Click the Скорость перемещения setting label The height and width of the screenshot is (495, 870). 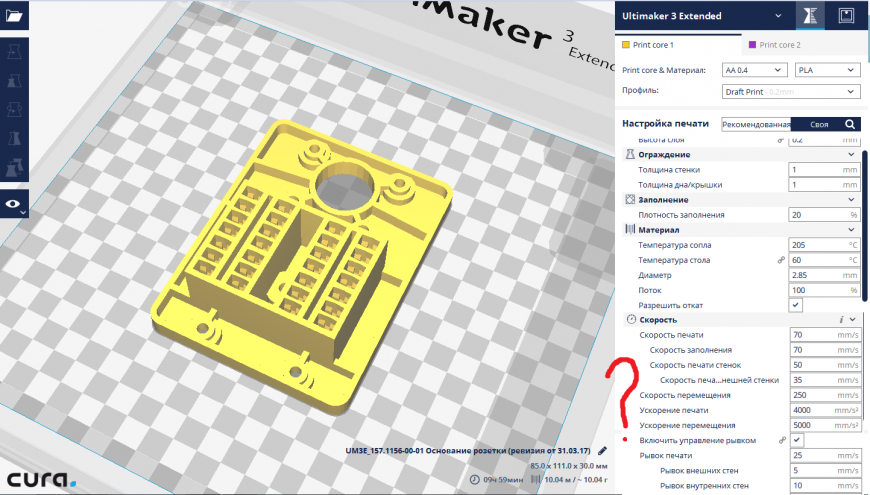pyautogui.click(x=685, y=395)
